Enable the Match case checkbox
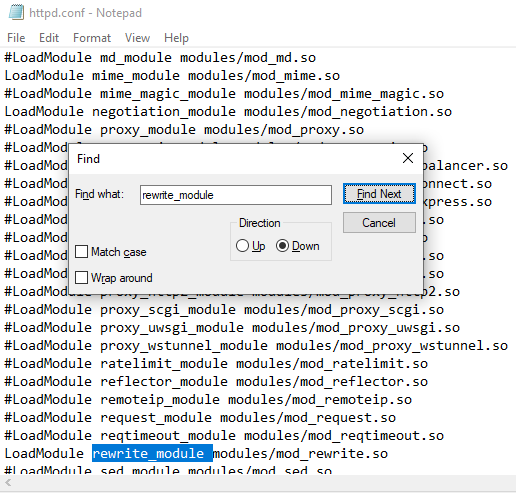Screen dimensions: 516x493 (x=81, y=252)
